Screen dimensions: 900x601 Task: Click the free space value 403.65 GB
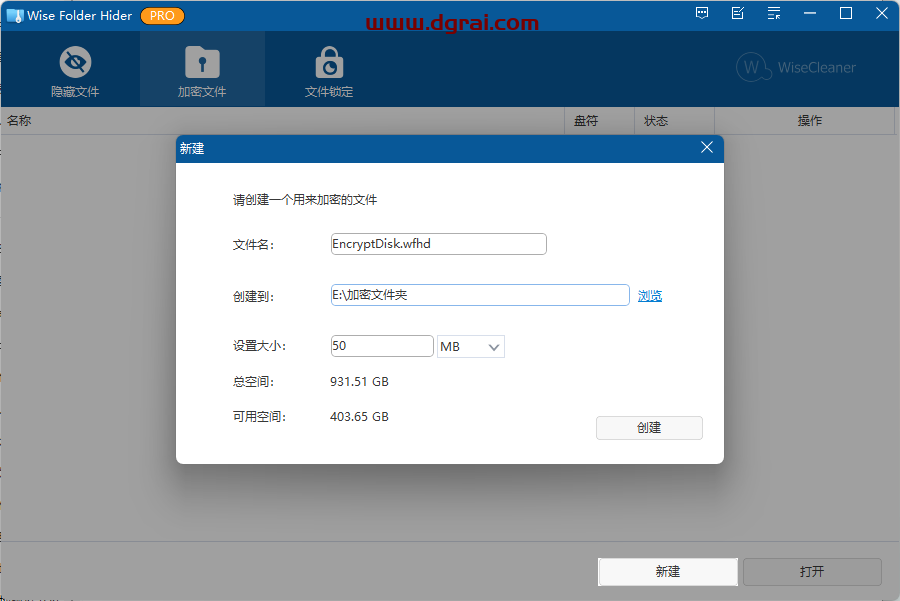[359, 417]
